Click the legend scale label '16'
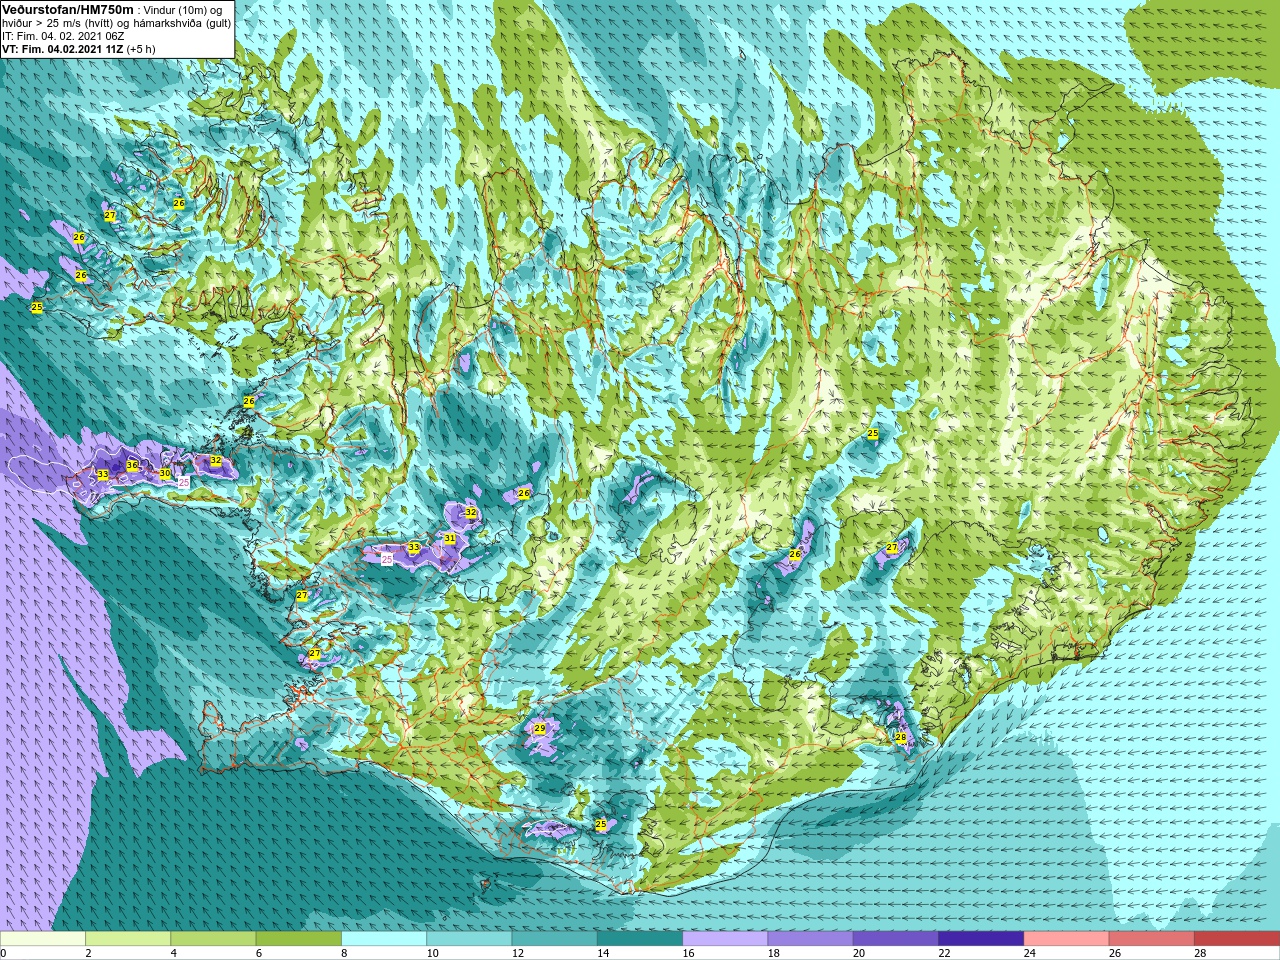 coord(688,953)
